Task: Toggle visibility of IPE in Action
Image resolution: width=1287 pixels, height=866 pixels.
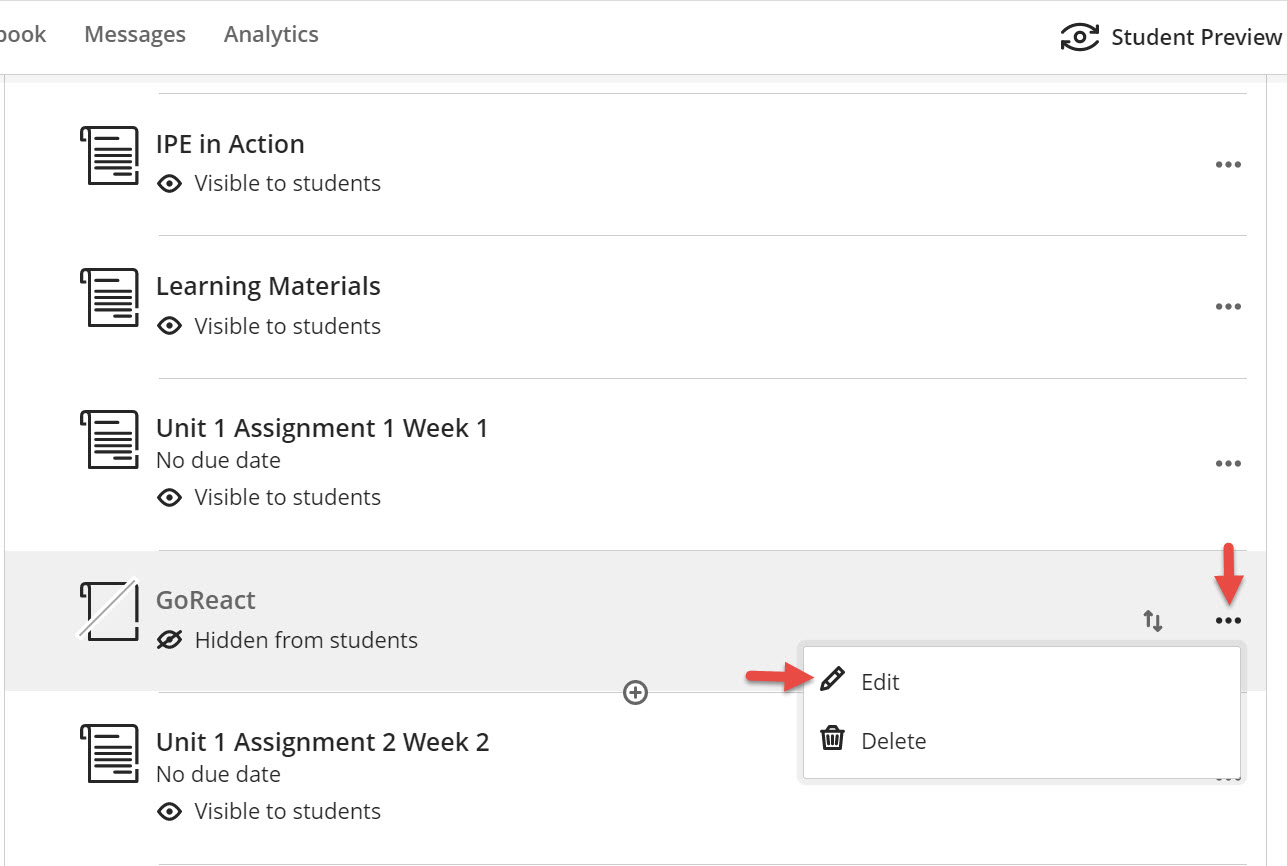Action: point(268,184)
